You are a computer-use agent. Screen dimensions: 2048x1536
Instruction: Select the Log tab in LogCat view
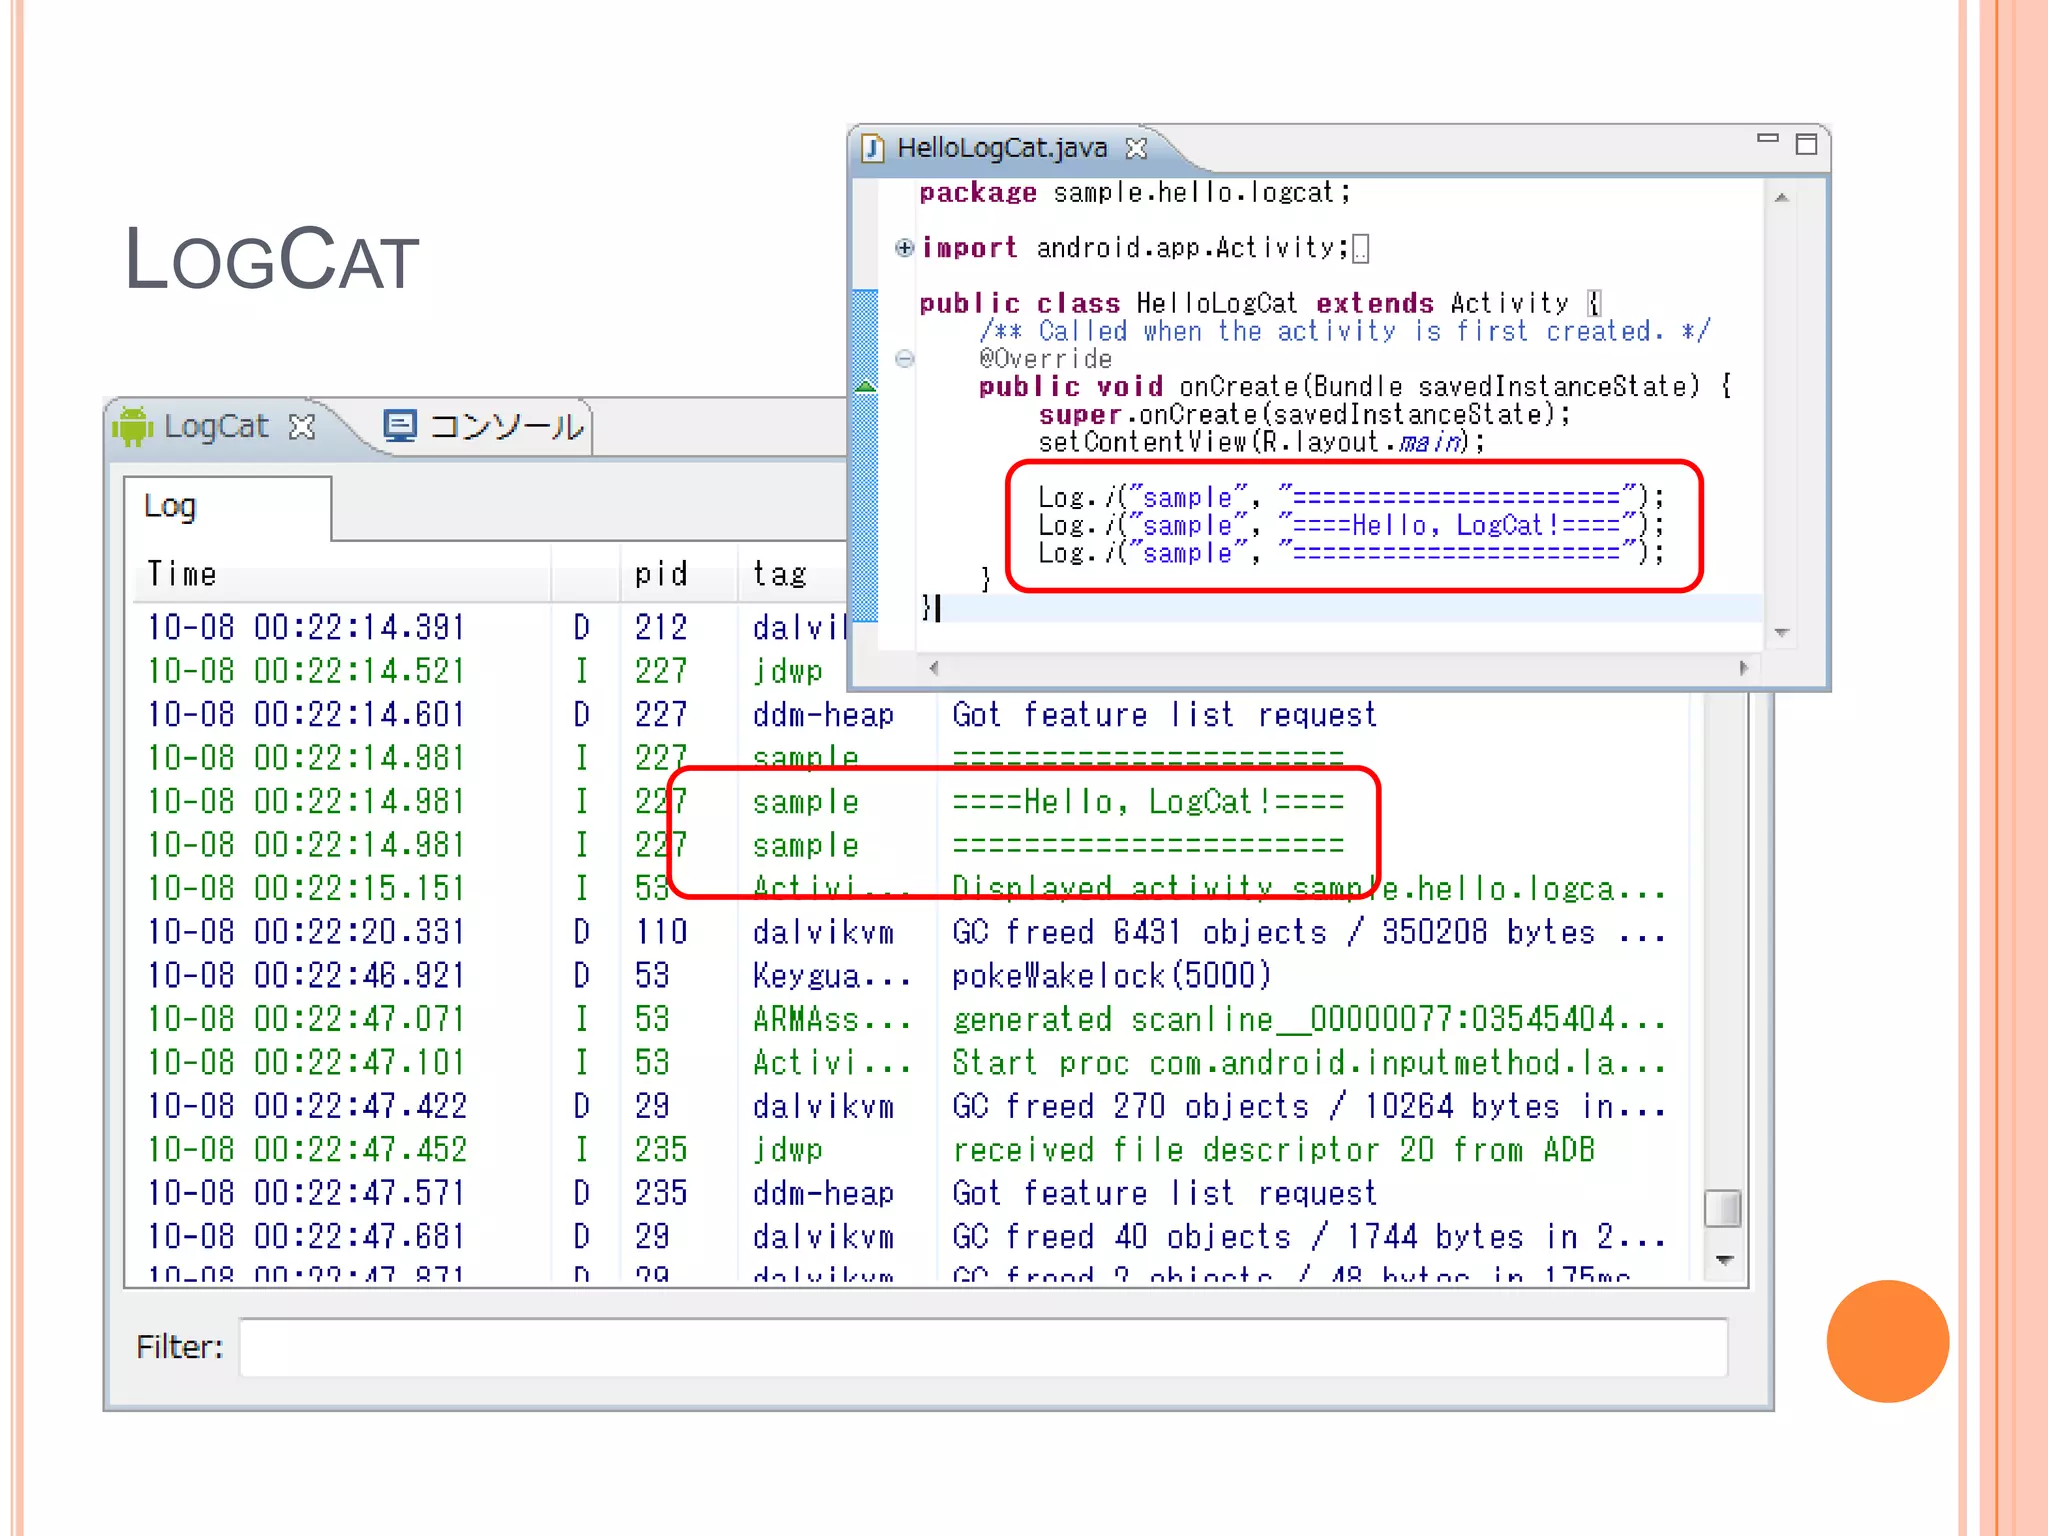click(227, 507)
